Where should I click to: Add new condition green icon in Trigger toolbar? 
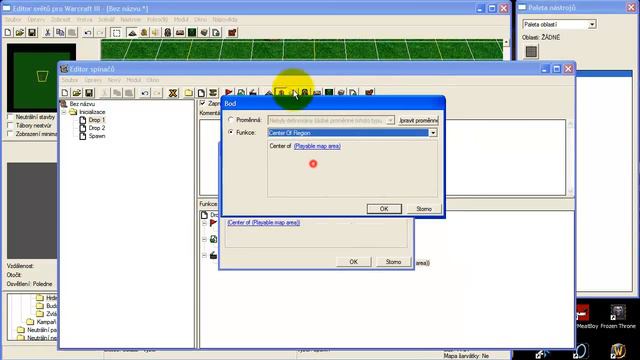(241, 93)
